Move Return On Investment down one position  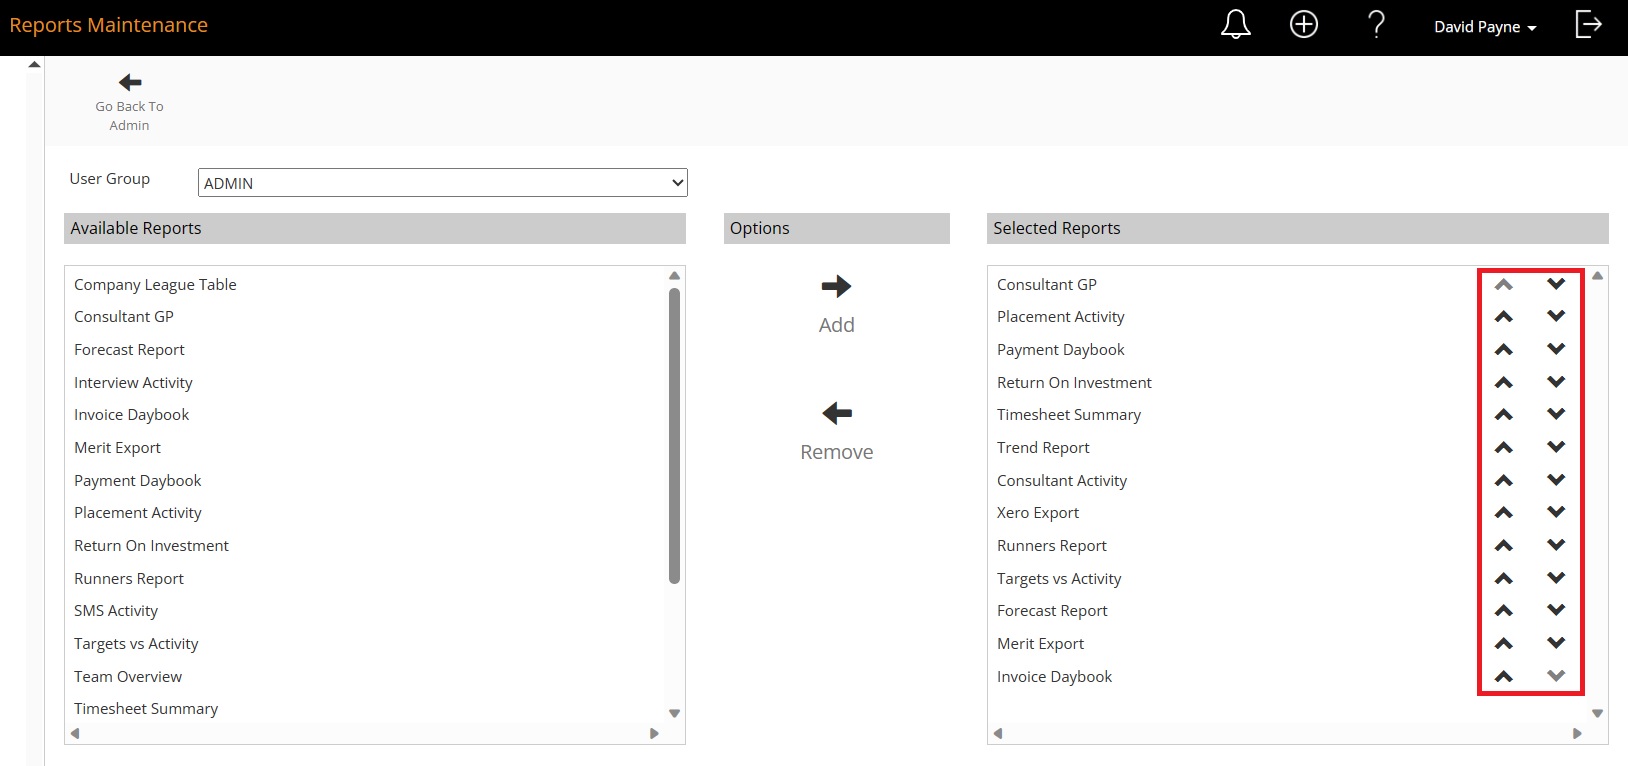(x=1556, y=382)
